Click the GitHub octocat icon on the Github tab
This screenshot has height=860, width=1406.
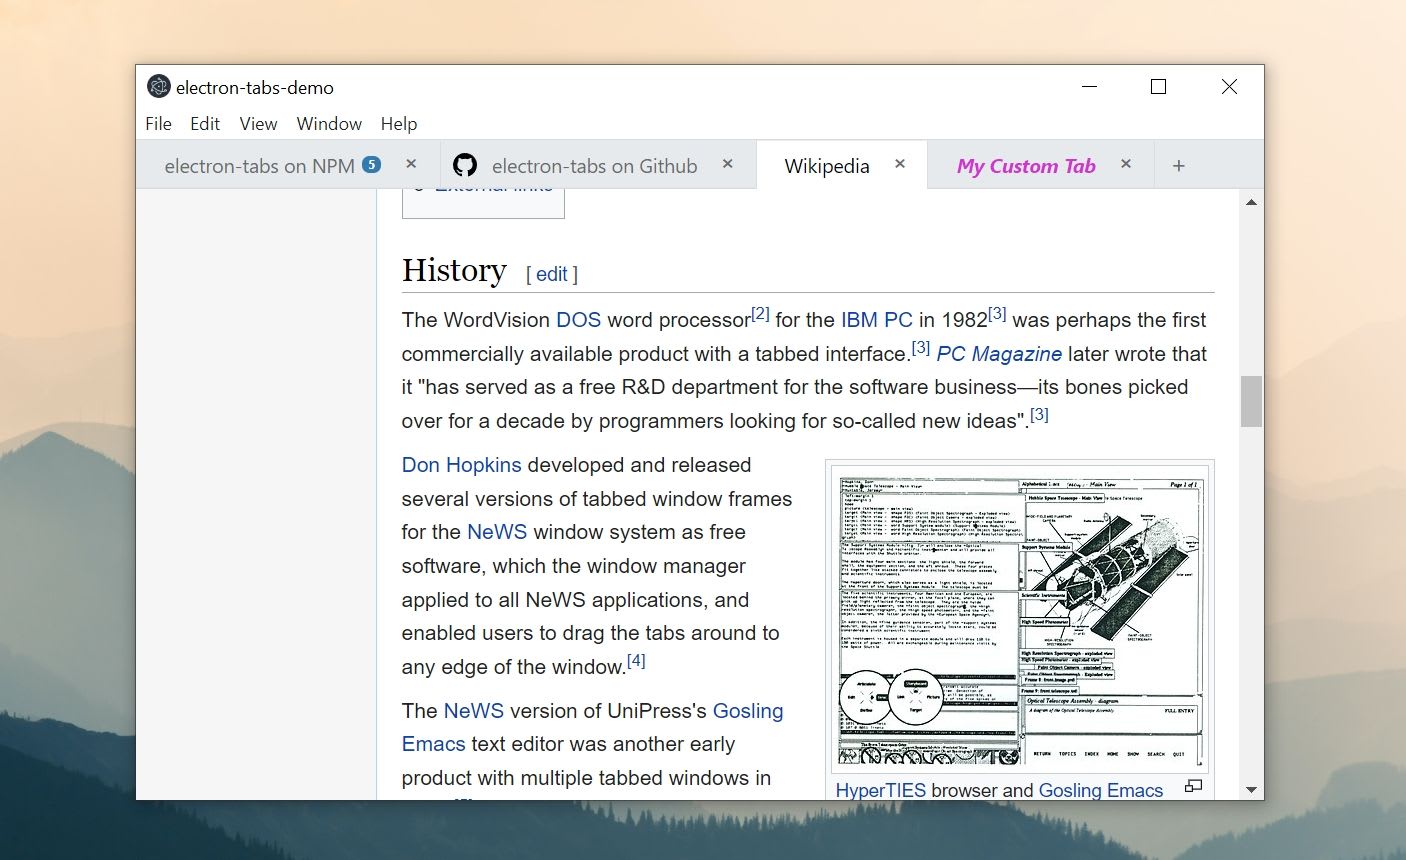(465, 164)
